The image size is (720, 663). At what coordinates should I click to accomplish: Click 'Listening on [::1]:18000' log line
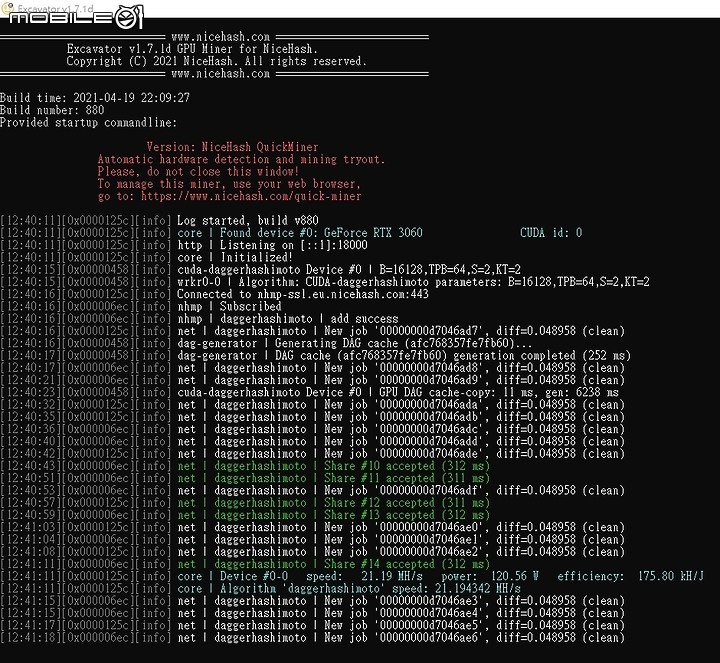pos(272,245)
